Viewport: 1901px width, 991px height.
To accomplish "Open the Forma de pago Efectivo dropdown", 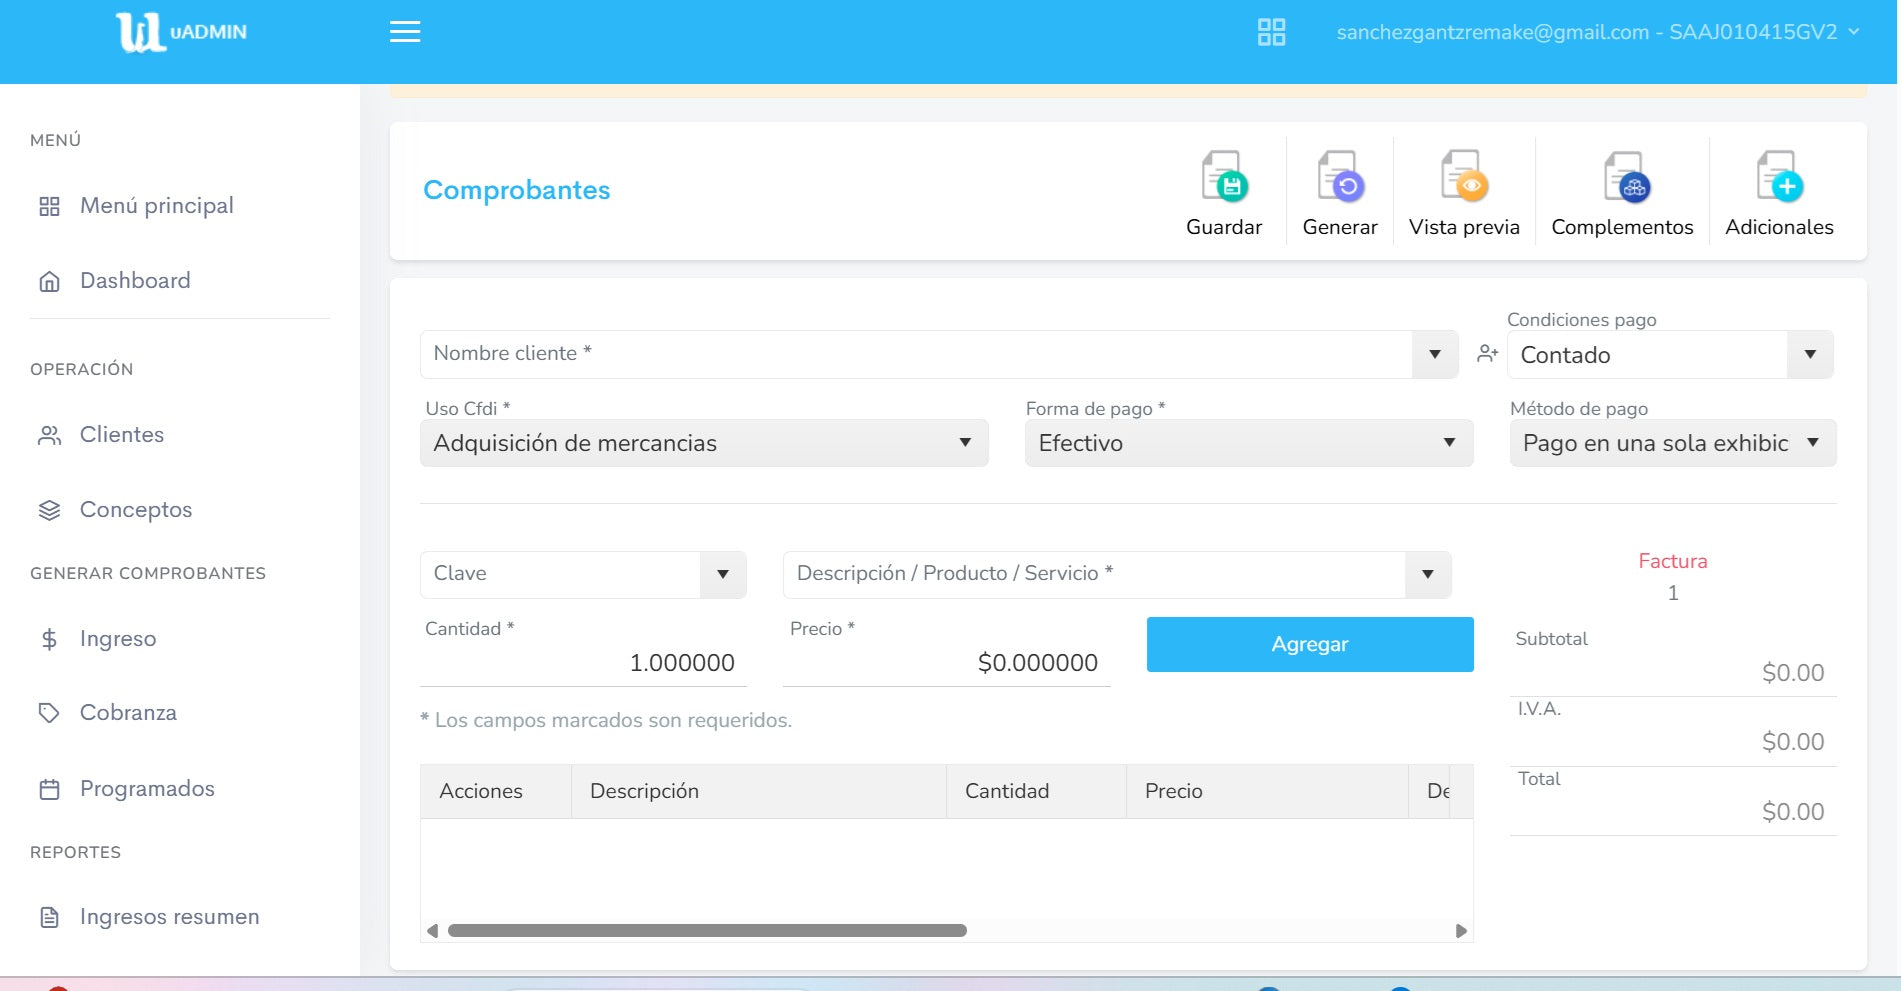I will 1249,443.
